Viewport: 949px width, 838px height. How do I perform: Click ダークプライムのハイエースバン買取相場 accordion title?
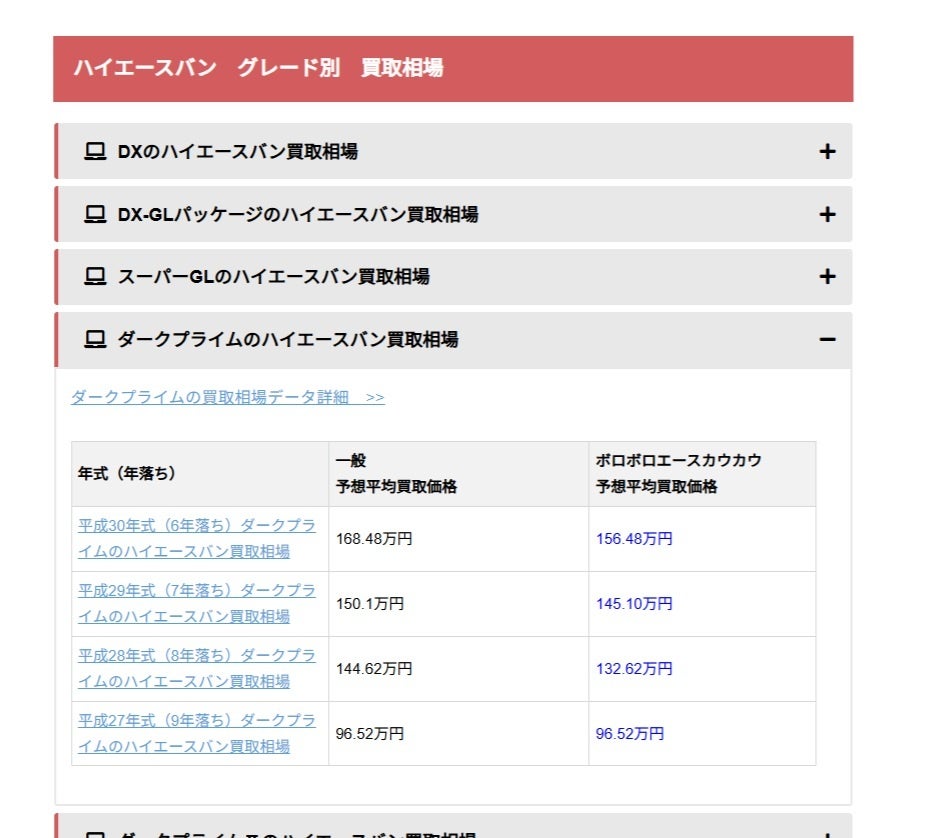coord(288,339)
